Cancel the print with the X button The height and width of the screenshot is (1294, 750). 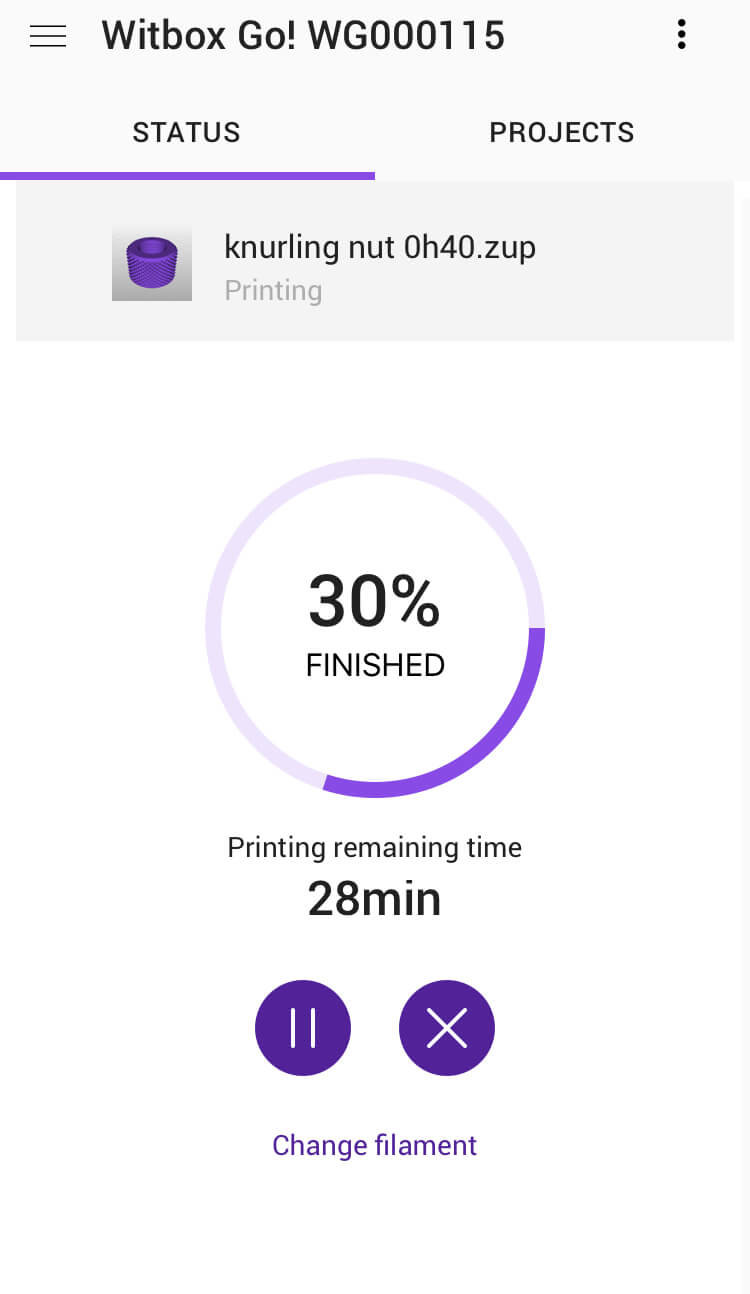(447, 1028)
